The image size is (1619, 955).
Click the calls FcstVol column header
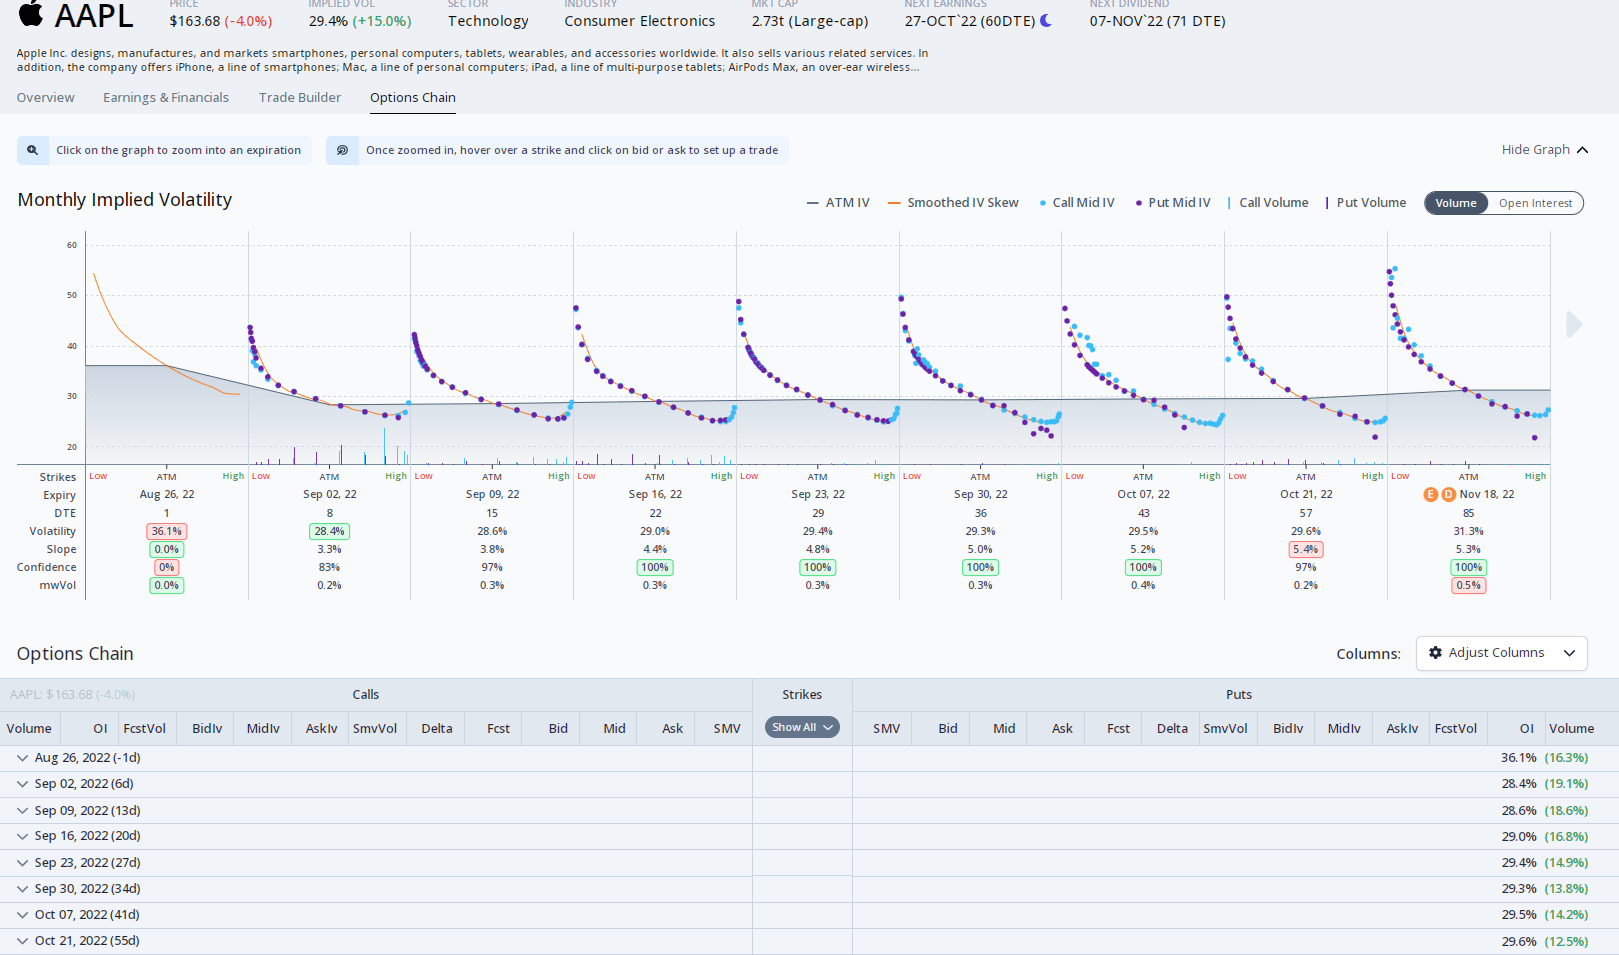click(x=145, y=728)
